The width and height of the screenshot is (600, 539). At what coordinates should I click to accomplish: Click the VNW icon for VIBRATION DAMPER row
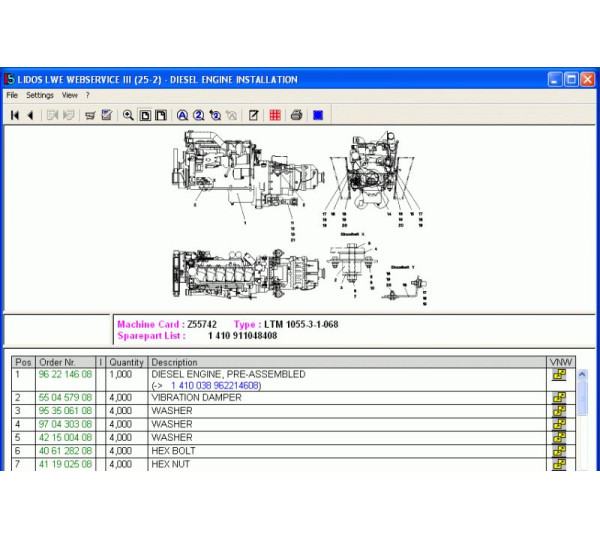click(x=559, y=398)
